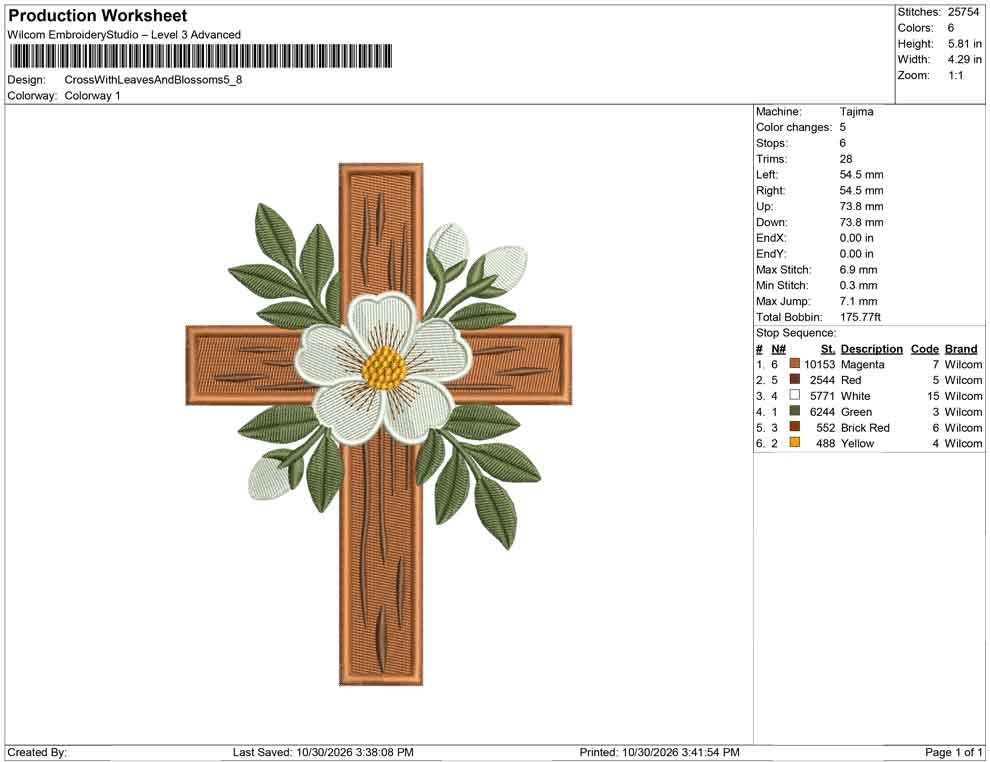Click the Created By footer label

37,752
